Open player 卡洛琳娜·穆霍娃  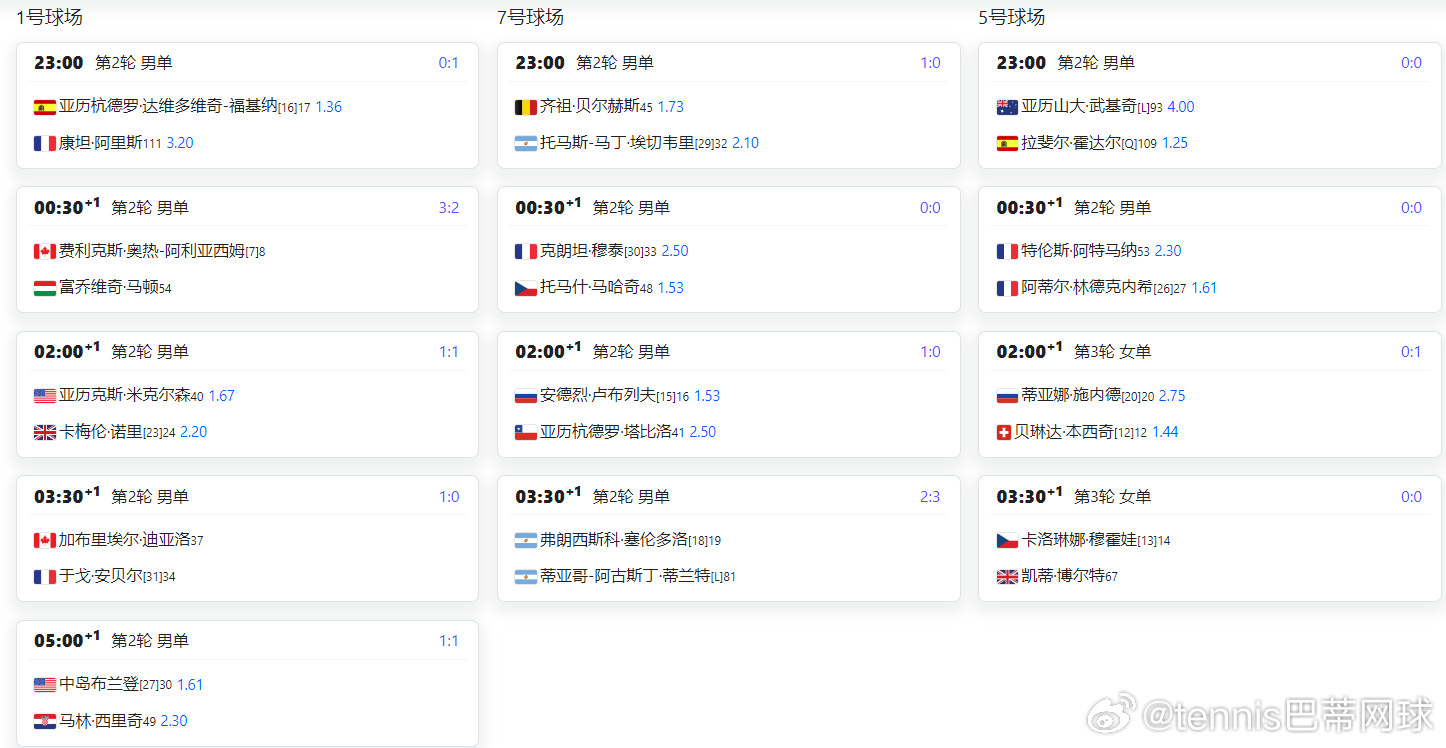point(1079,539)
